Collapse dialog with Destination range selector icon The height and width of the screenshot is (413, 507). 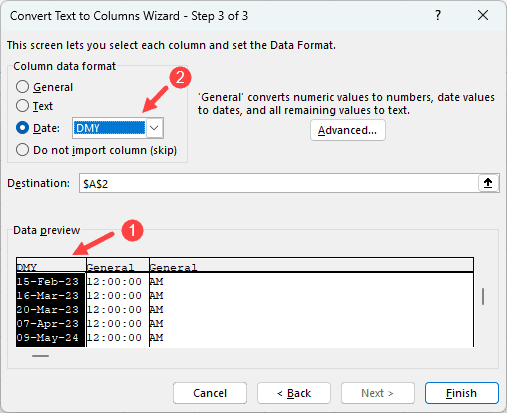tap(488, 183)
